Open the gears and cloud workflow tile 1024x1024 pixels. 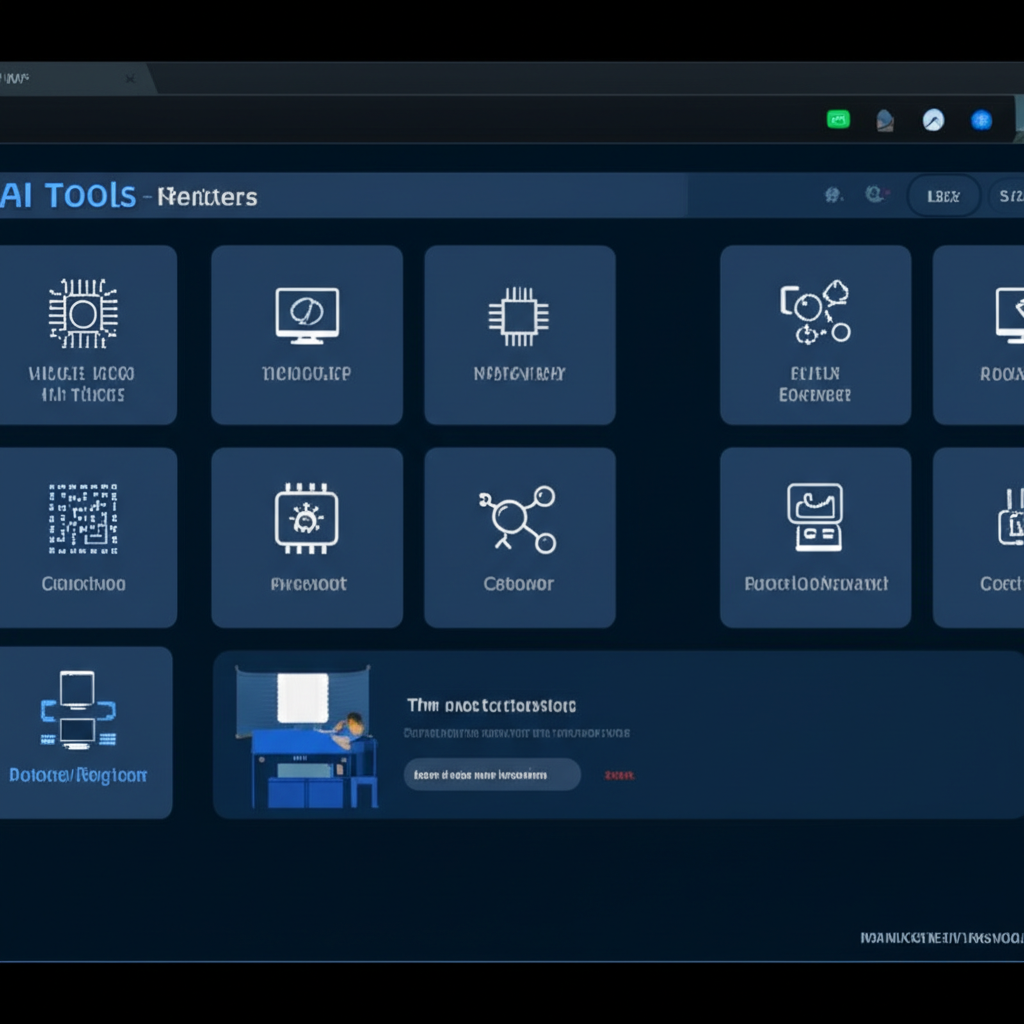point(815,335)
